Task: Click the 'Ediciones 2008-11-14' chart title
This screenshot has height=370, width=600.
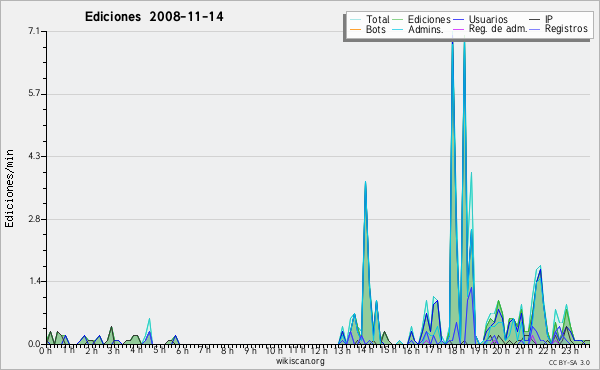Action: [x=154, y=17]
